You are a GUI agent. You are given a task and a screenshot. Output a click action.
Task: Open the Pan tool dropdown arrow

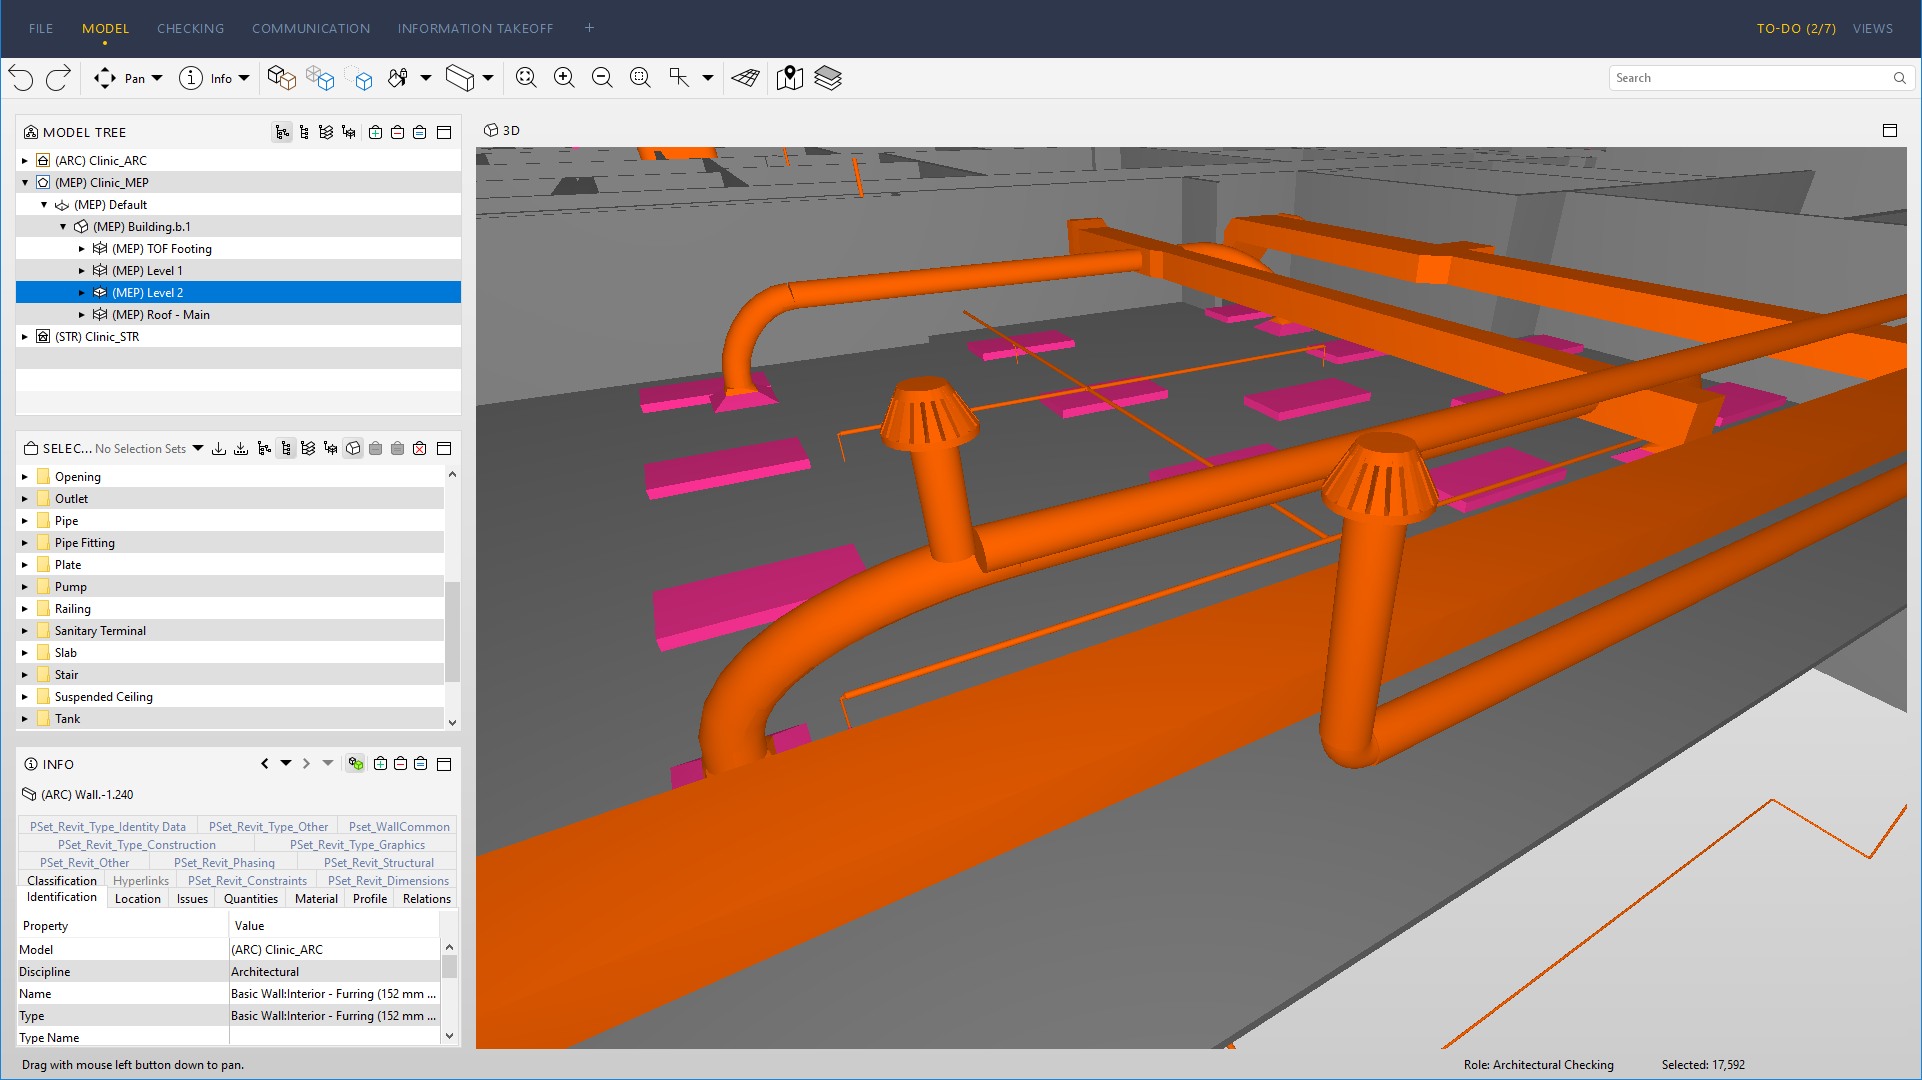(x=157, y=78)
